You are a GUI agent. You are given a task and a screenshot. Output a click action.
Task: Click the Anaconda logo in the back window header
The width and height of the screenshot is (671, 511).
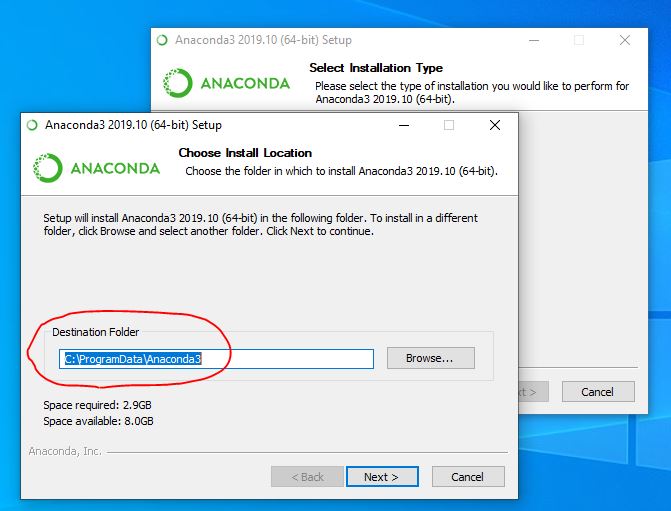coord(226,83)
